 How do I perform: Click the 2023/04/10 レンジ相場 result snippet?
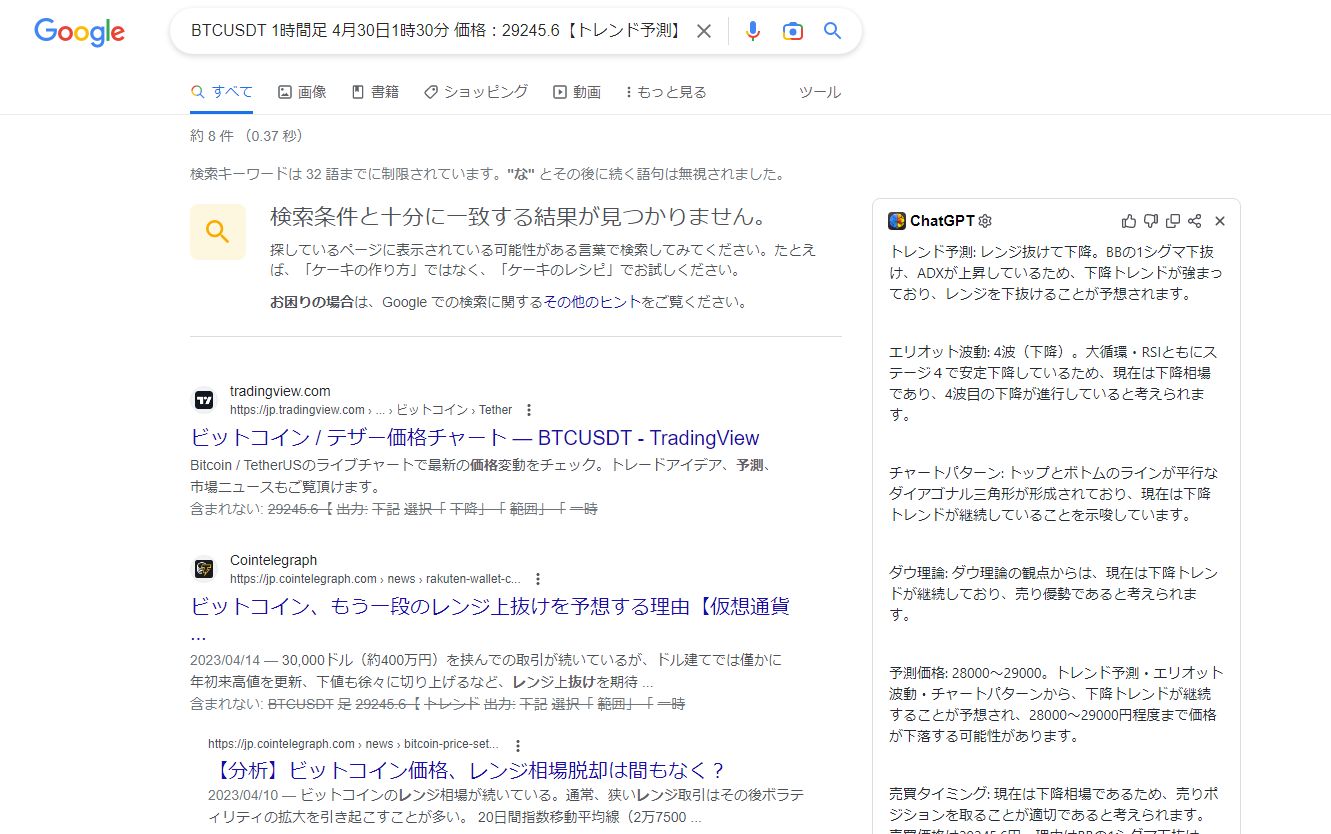[x=506, y=807]
